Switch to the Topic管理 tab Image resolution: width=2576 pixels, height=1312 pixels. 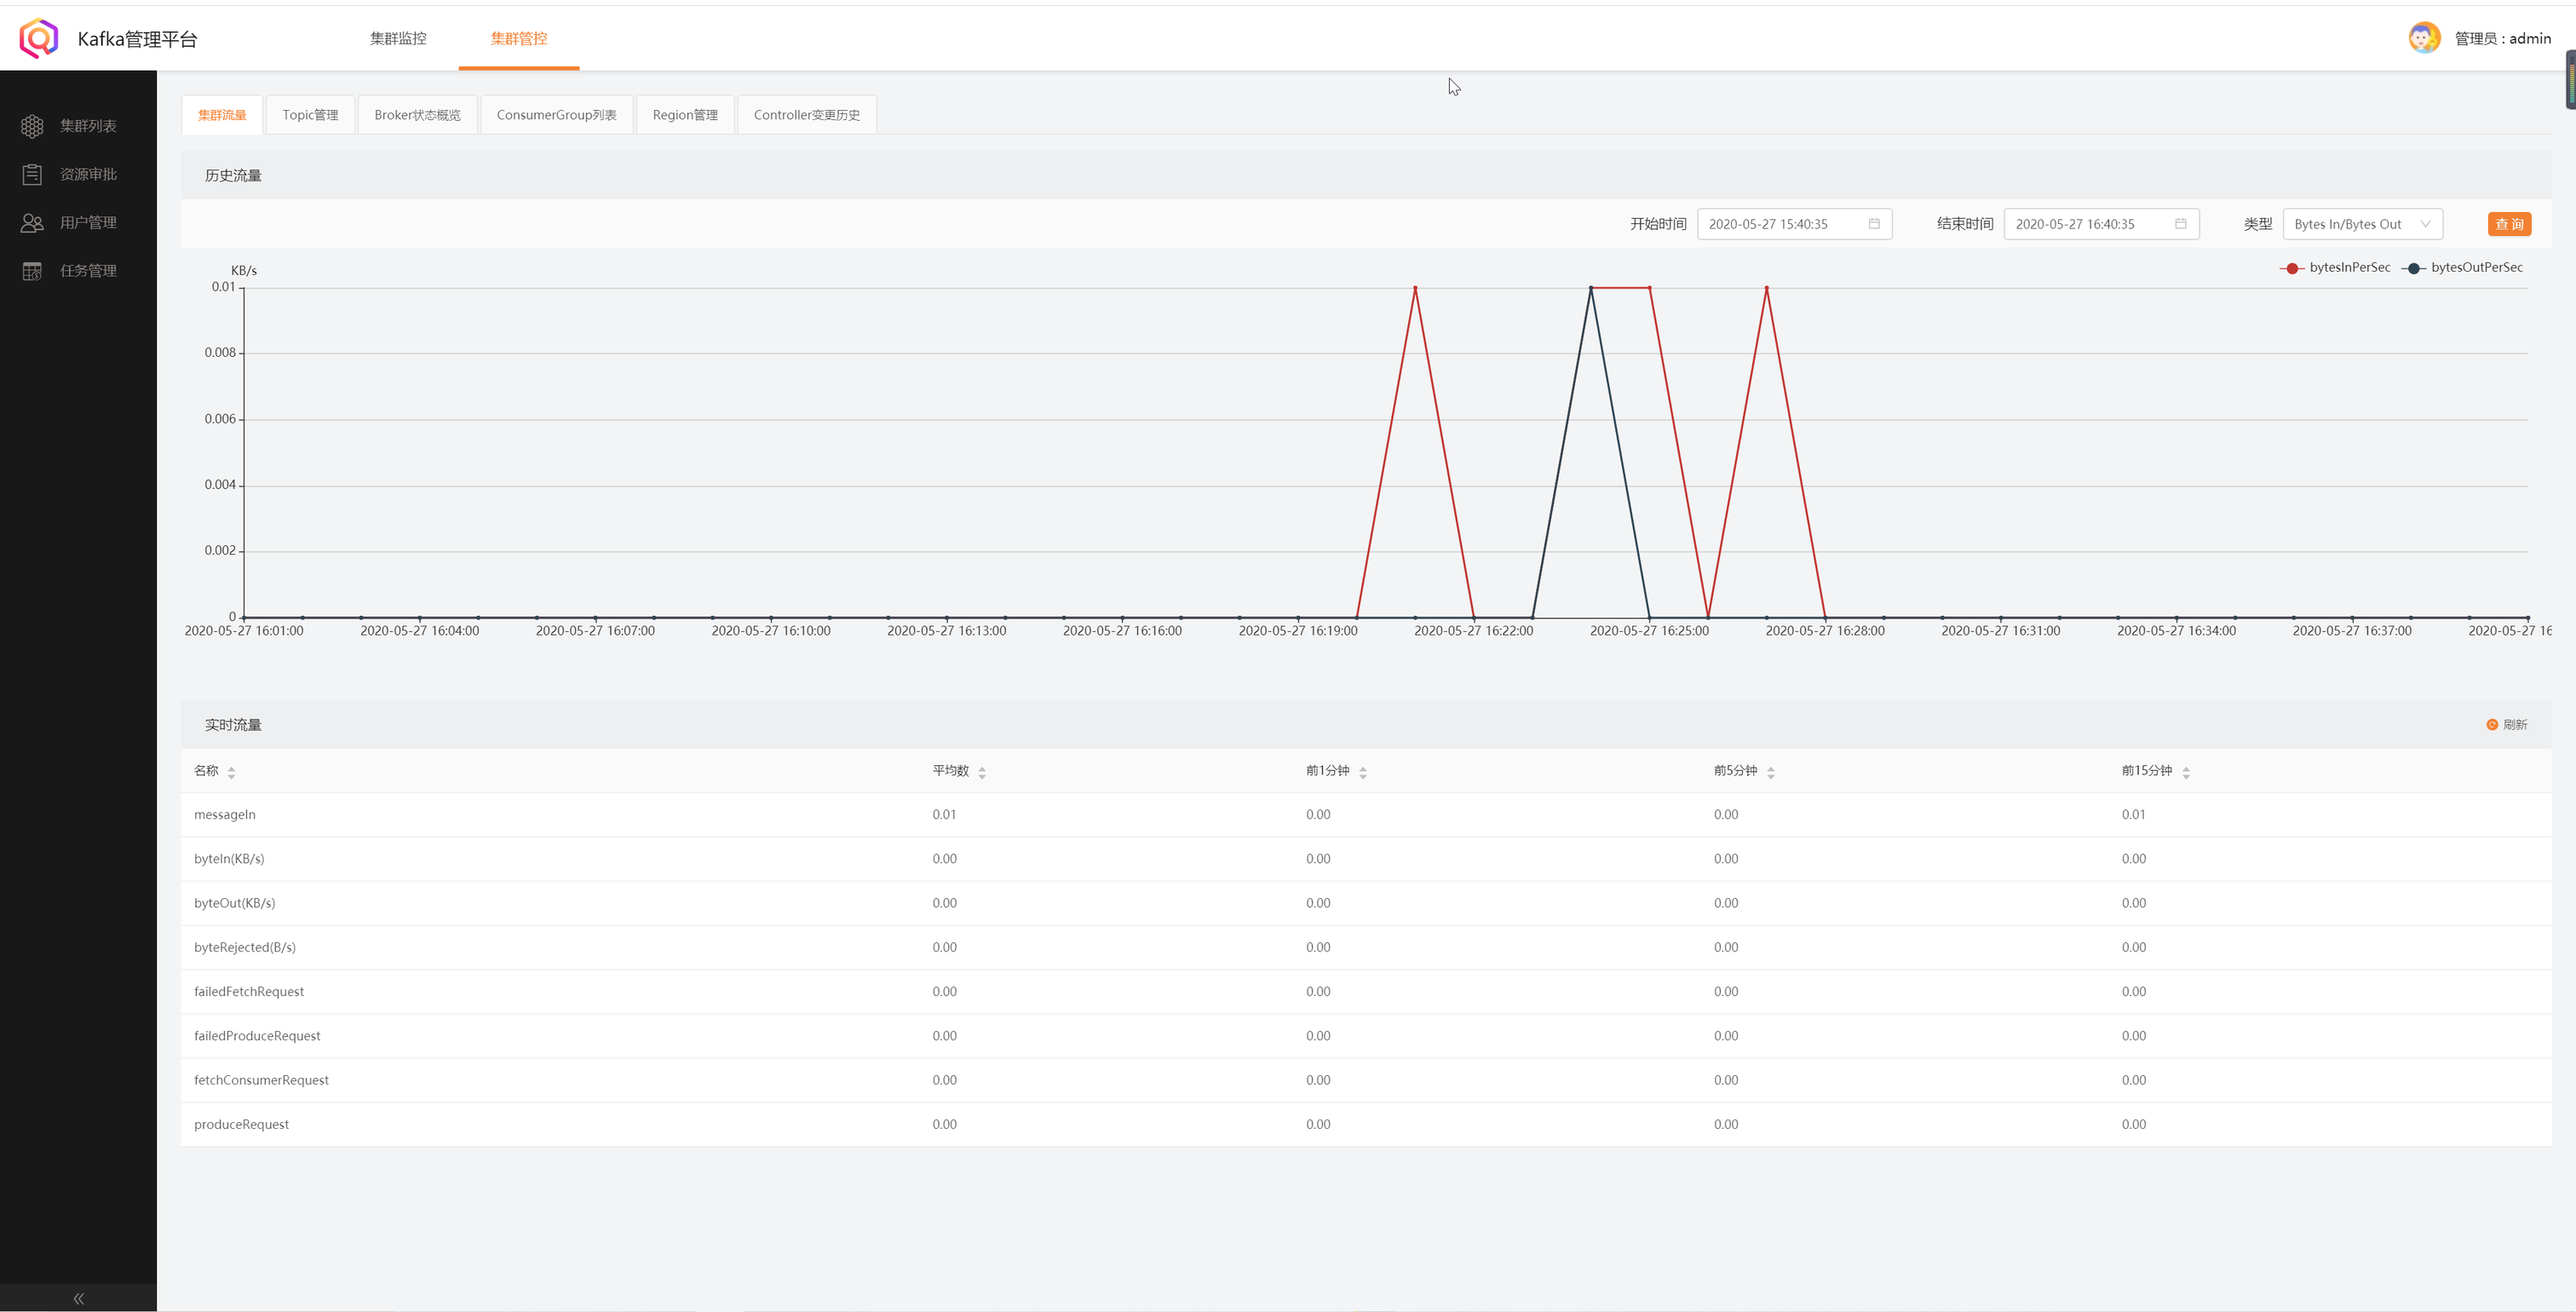[x=310, y=115]
